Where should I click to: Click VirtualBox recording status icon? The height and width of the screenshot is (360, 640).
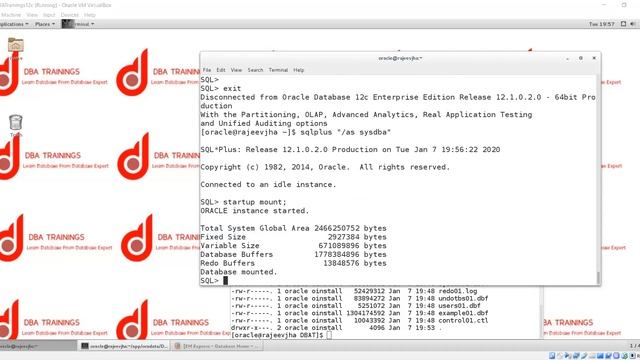click(609, 356)
